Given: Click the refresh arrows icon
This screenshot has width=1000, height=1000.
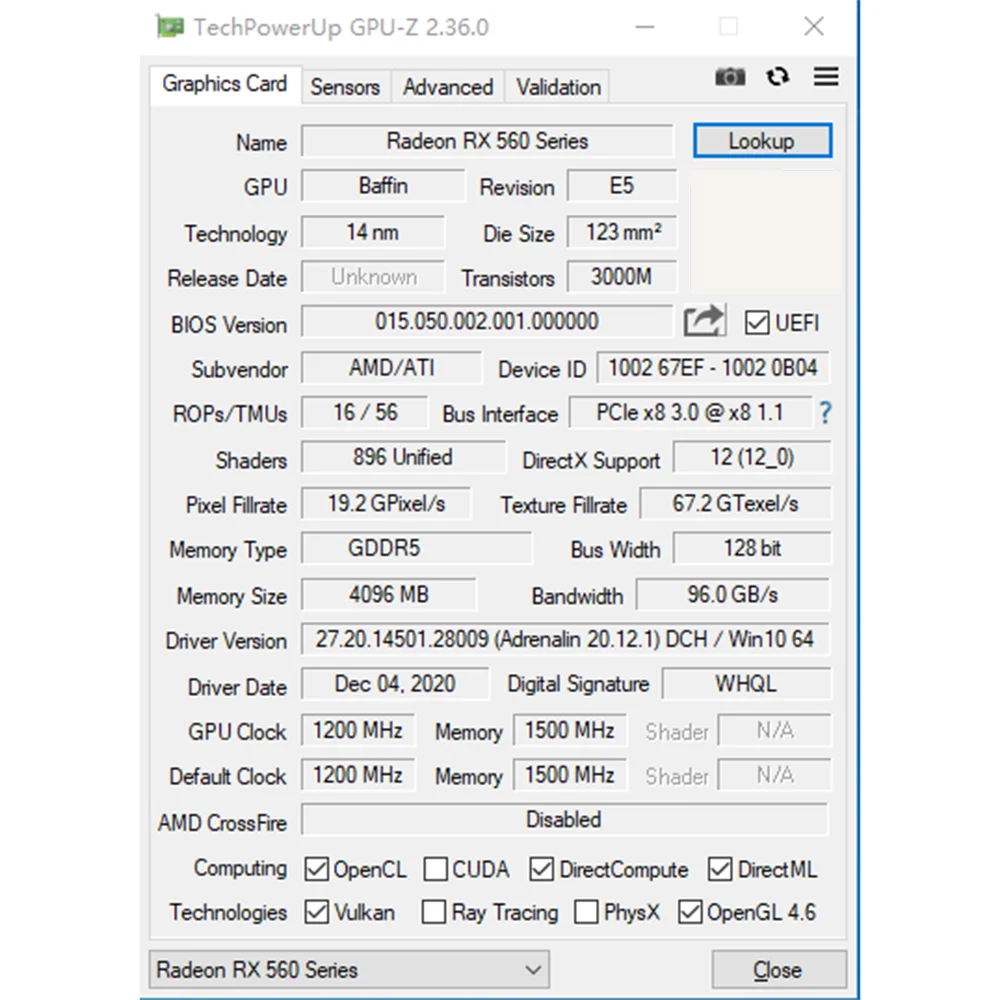Looking at the screenshot, I should click(x=777, y=77).
